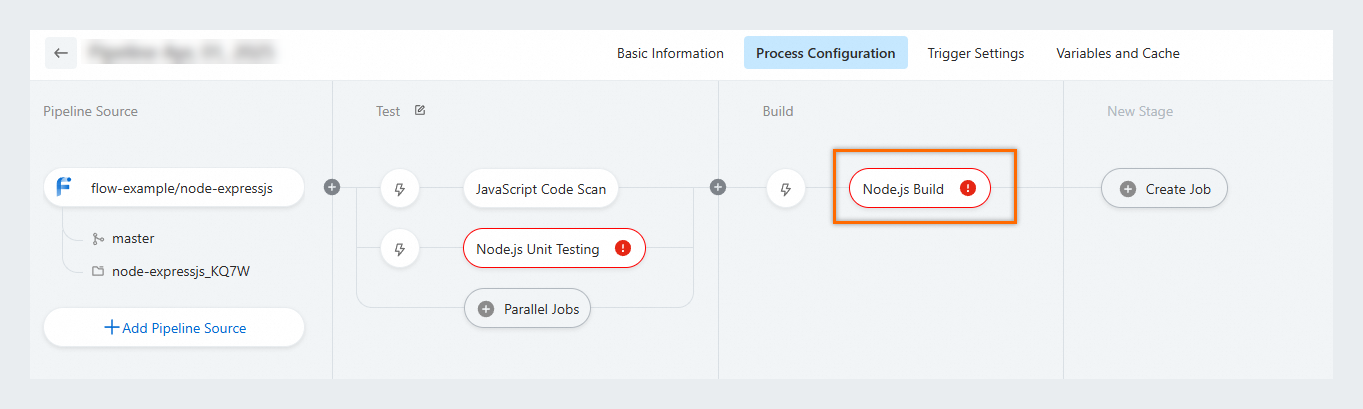This screenshot has width=1363, height=409.
Task: Open the Basic Information tab
Action: pyautogui.click(x=670, y=53)
